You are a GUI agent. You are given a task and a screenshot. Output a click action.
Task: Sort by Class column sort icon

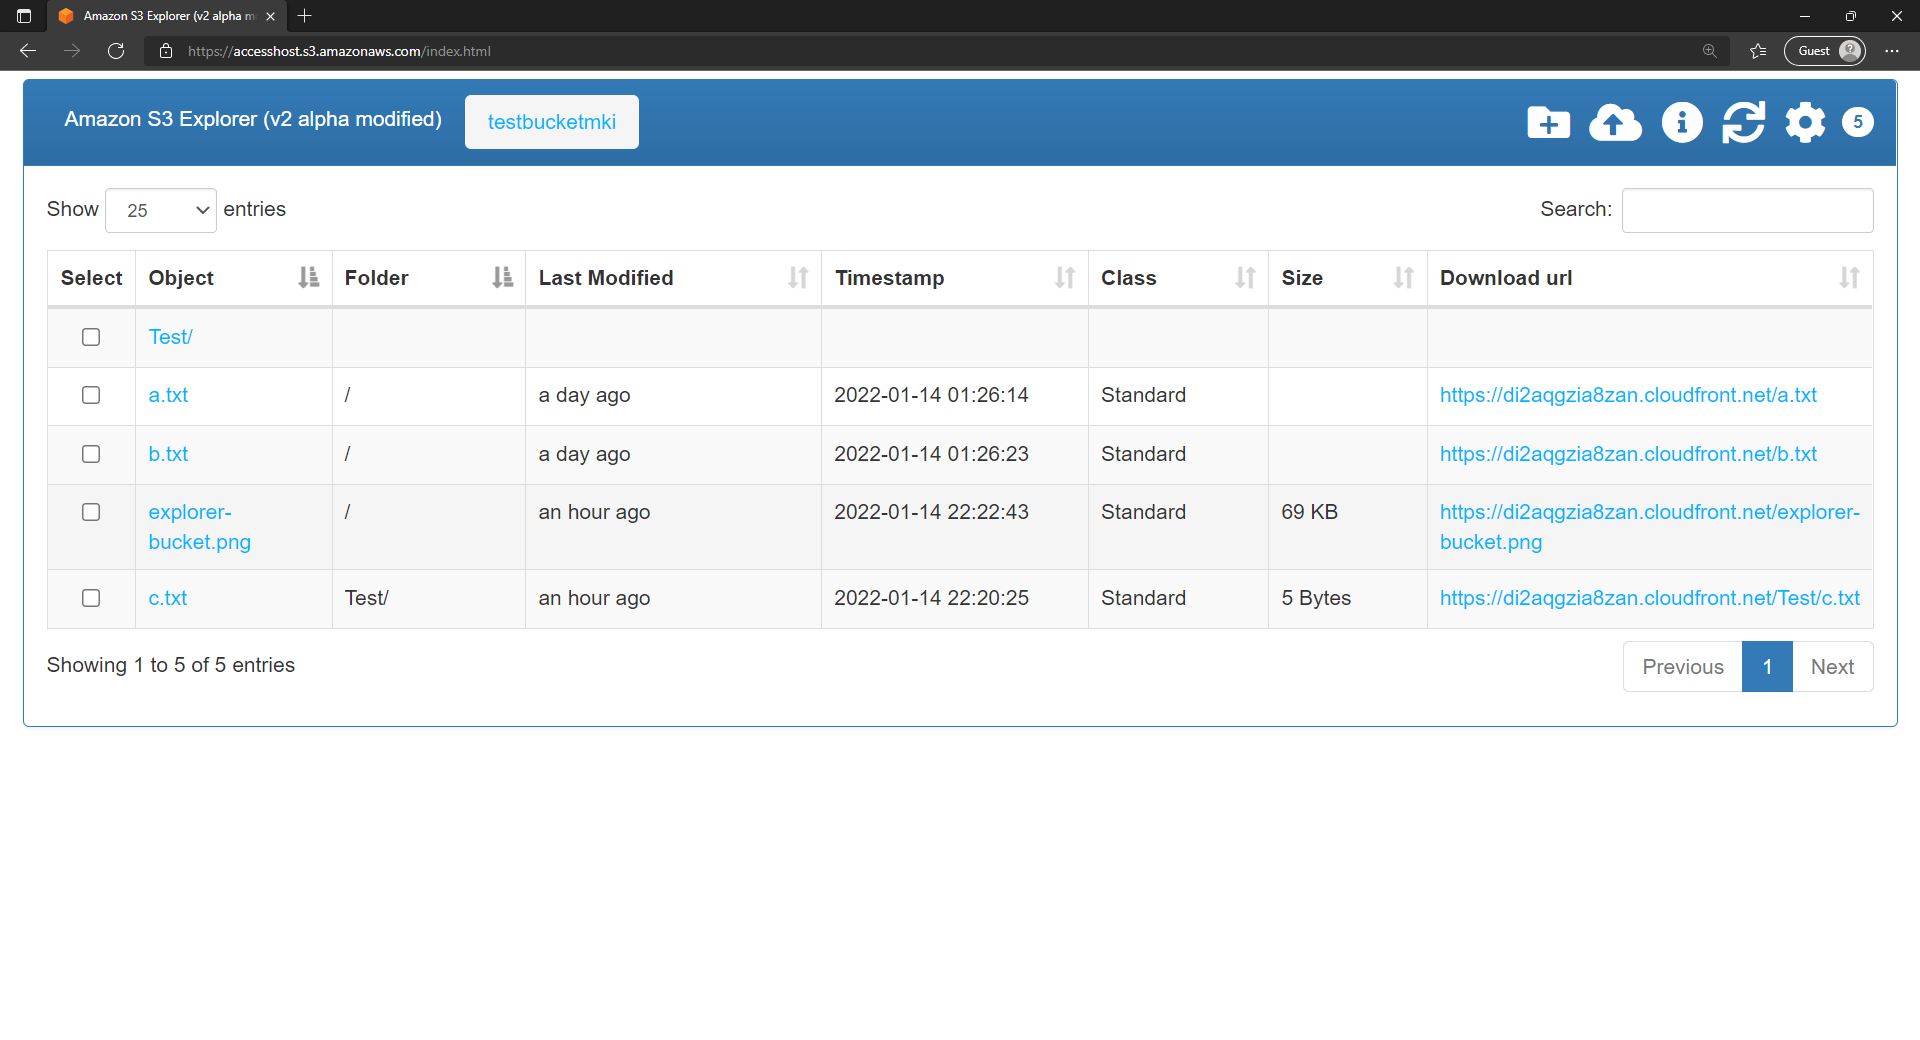[1245, 278]
